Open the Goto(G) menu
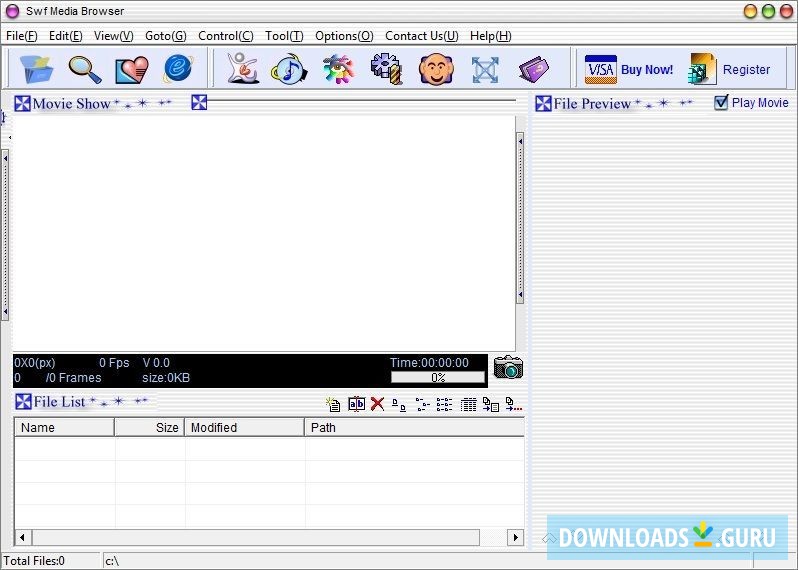798x570 pixels. pyautogui.click(x=165, y=36)
